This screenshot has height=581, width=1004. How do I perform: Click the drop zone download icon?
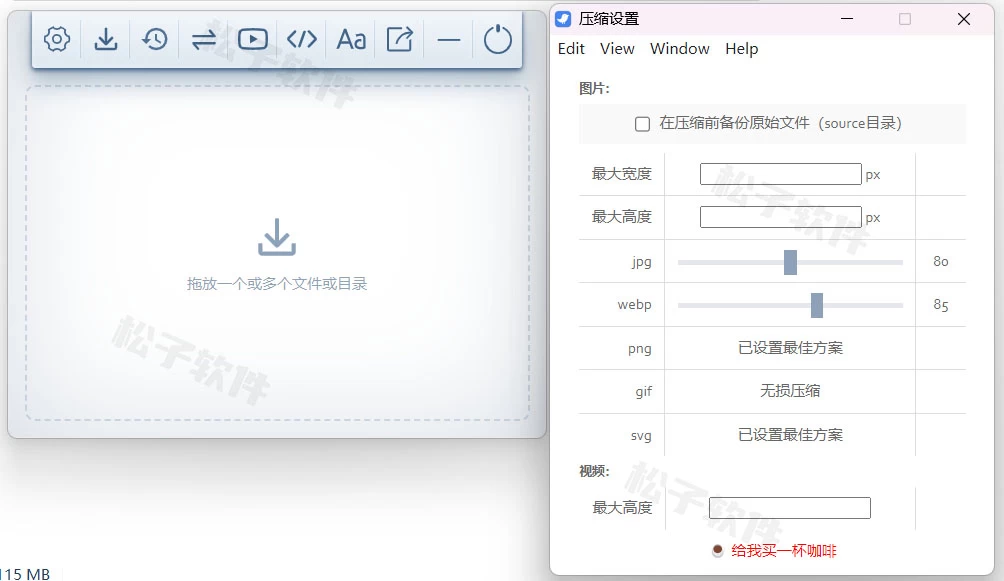pos(277,237)
